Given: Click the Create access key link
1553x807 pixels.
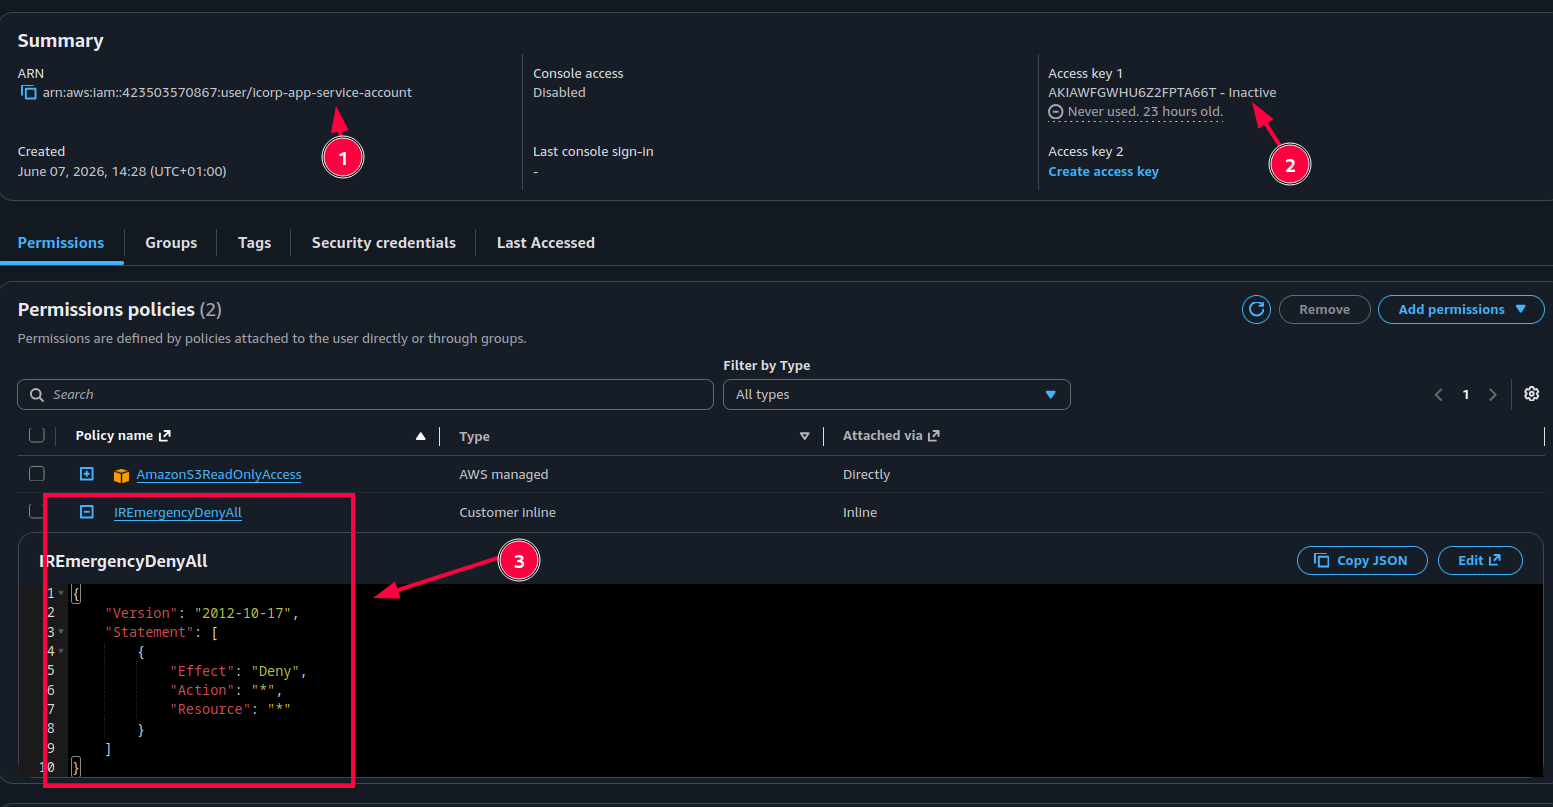Looking at the screenshot, I should click(1103, 172).
